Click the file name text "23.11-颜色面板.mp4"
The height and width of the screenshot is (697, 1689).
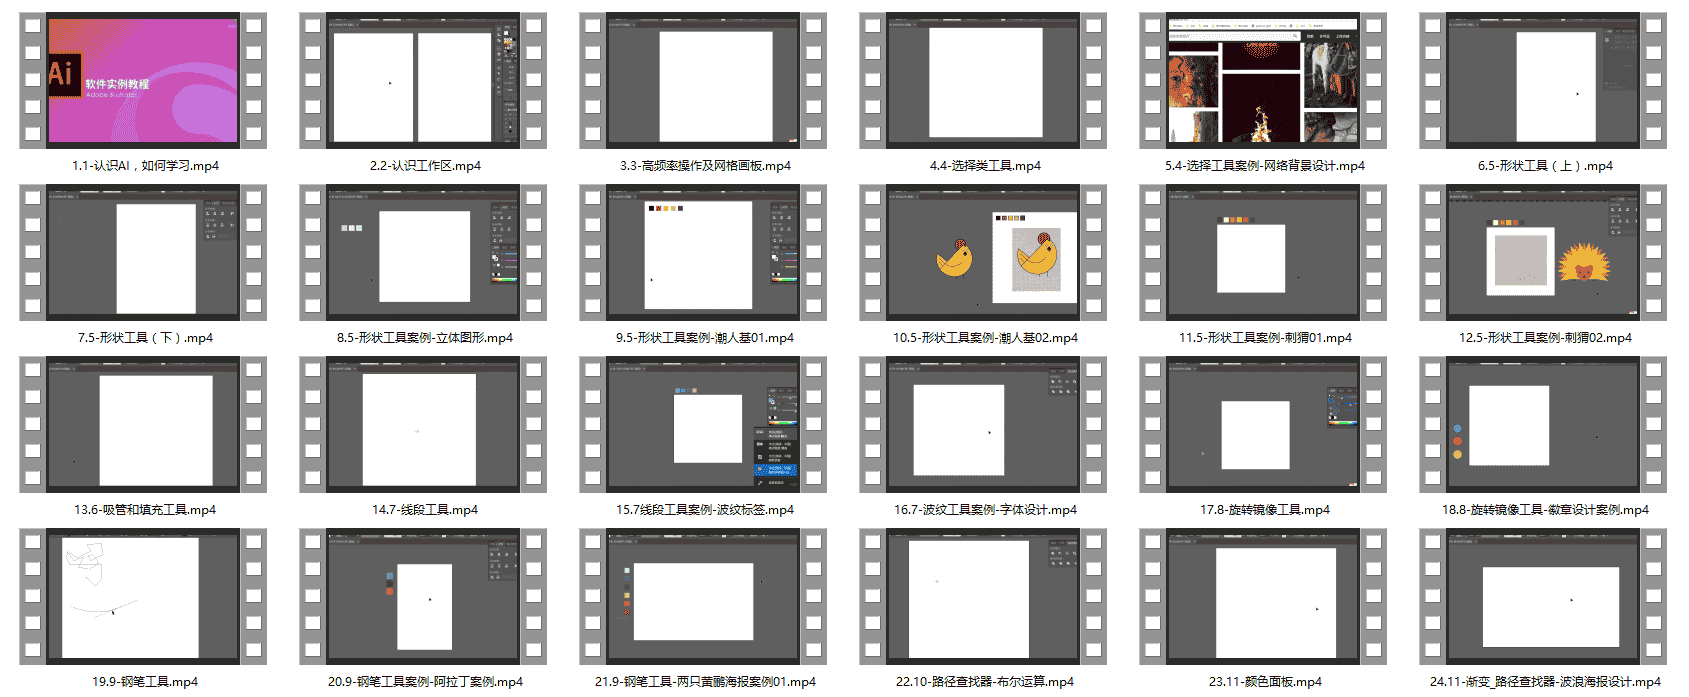click(x=1265, y=682)
